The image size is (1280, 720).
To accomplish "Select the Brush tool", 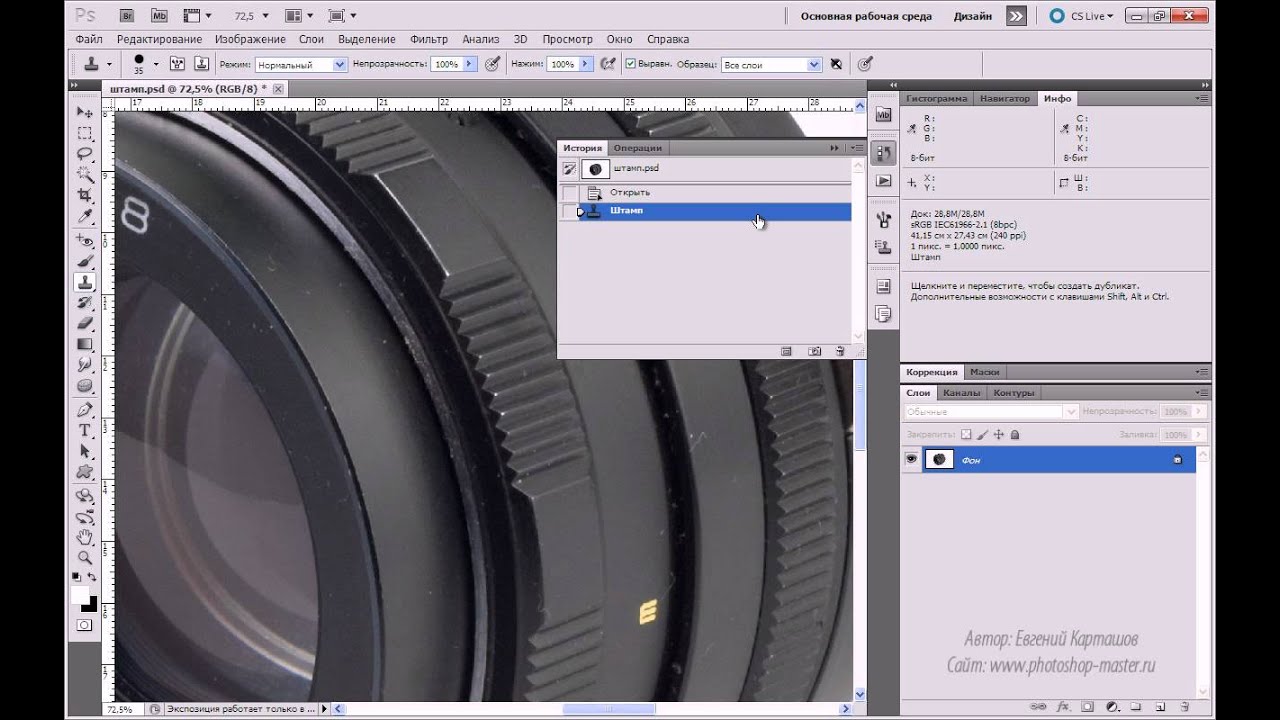I will click(85, 262).
